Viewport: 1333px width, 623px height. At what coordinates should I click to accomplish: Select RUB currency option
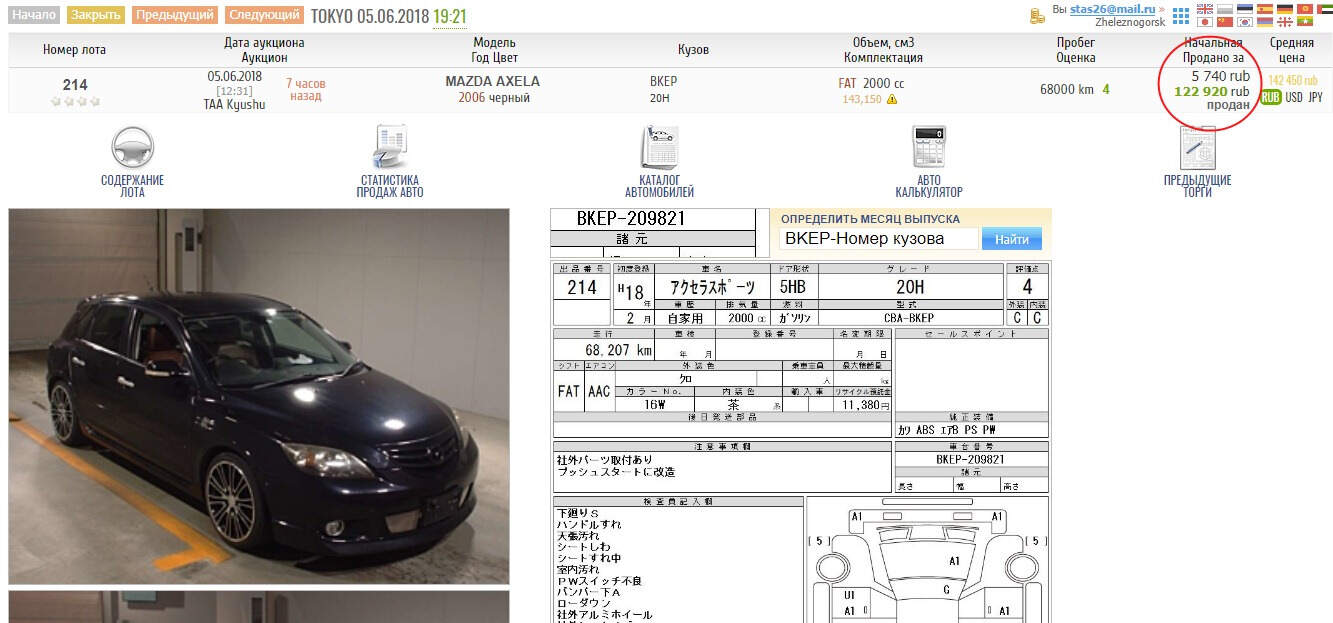pos(1271,97)
